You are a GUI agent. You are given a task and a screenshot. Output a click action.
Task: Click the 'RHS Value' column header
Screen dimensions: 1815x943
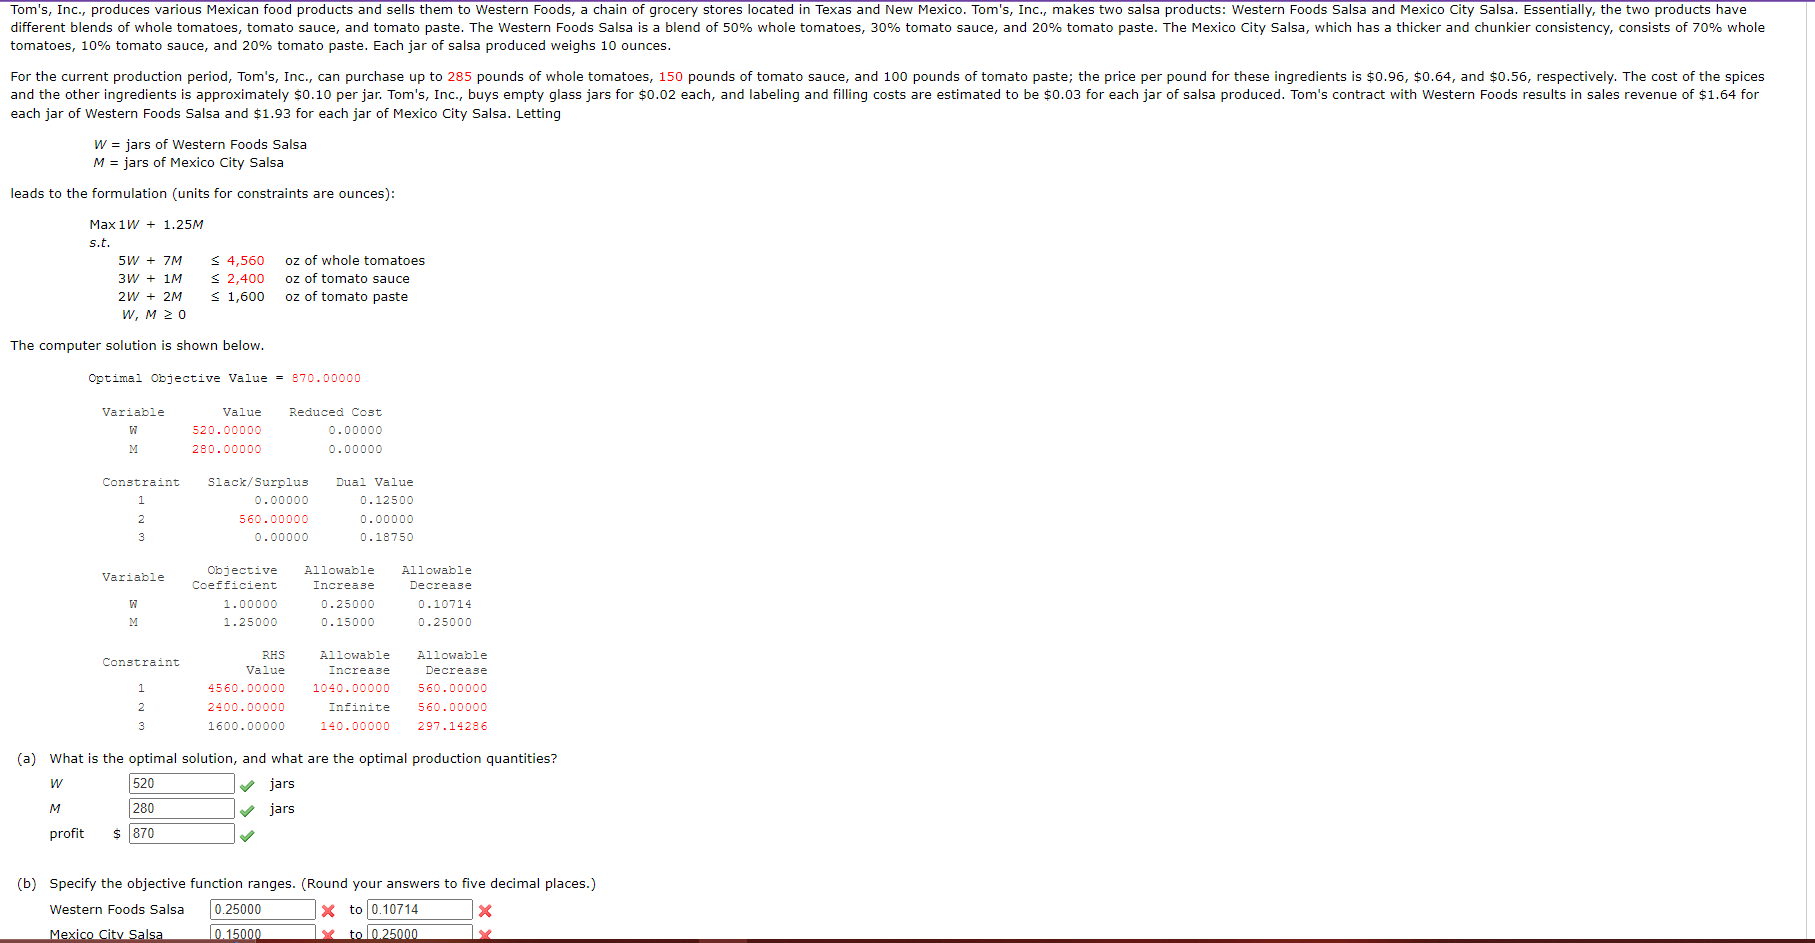266,663
